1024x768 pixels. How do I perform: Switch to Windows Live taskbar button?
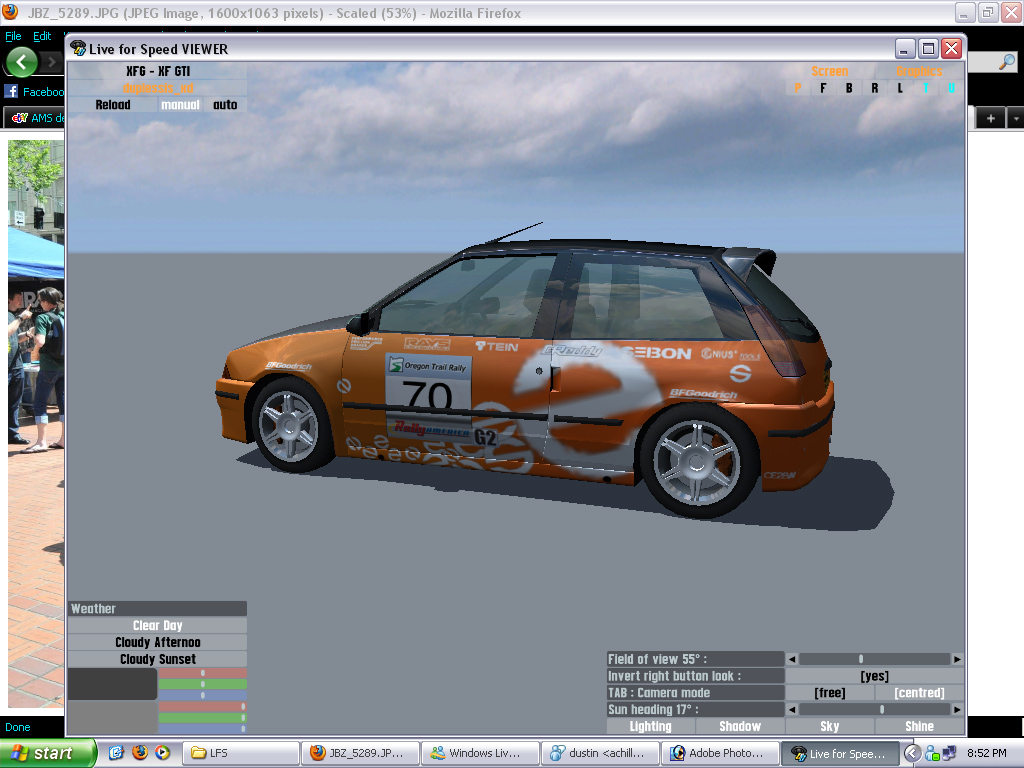481,753
